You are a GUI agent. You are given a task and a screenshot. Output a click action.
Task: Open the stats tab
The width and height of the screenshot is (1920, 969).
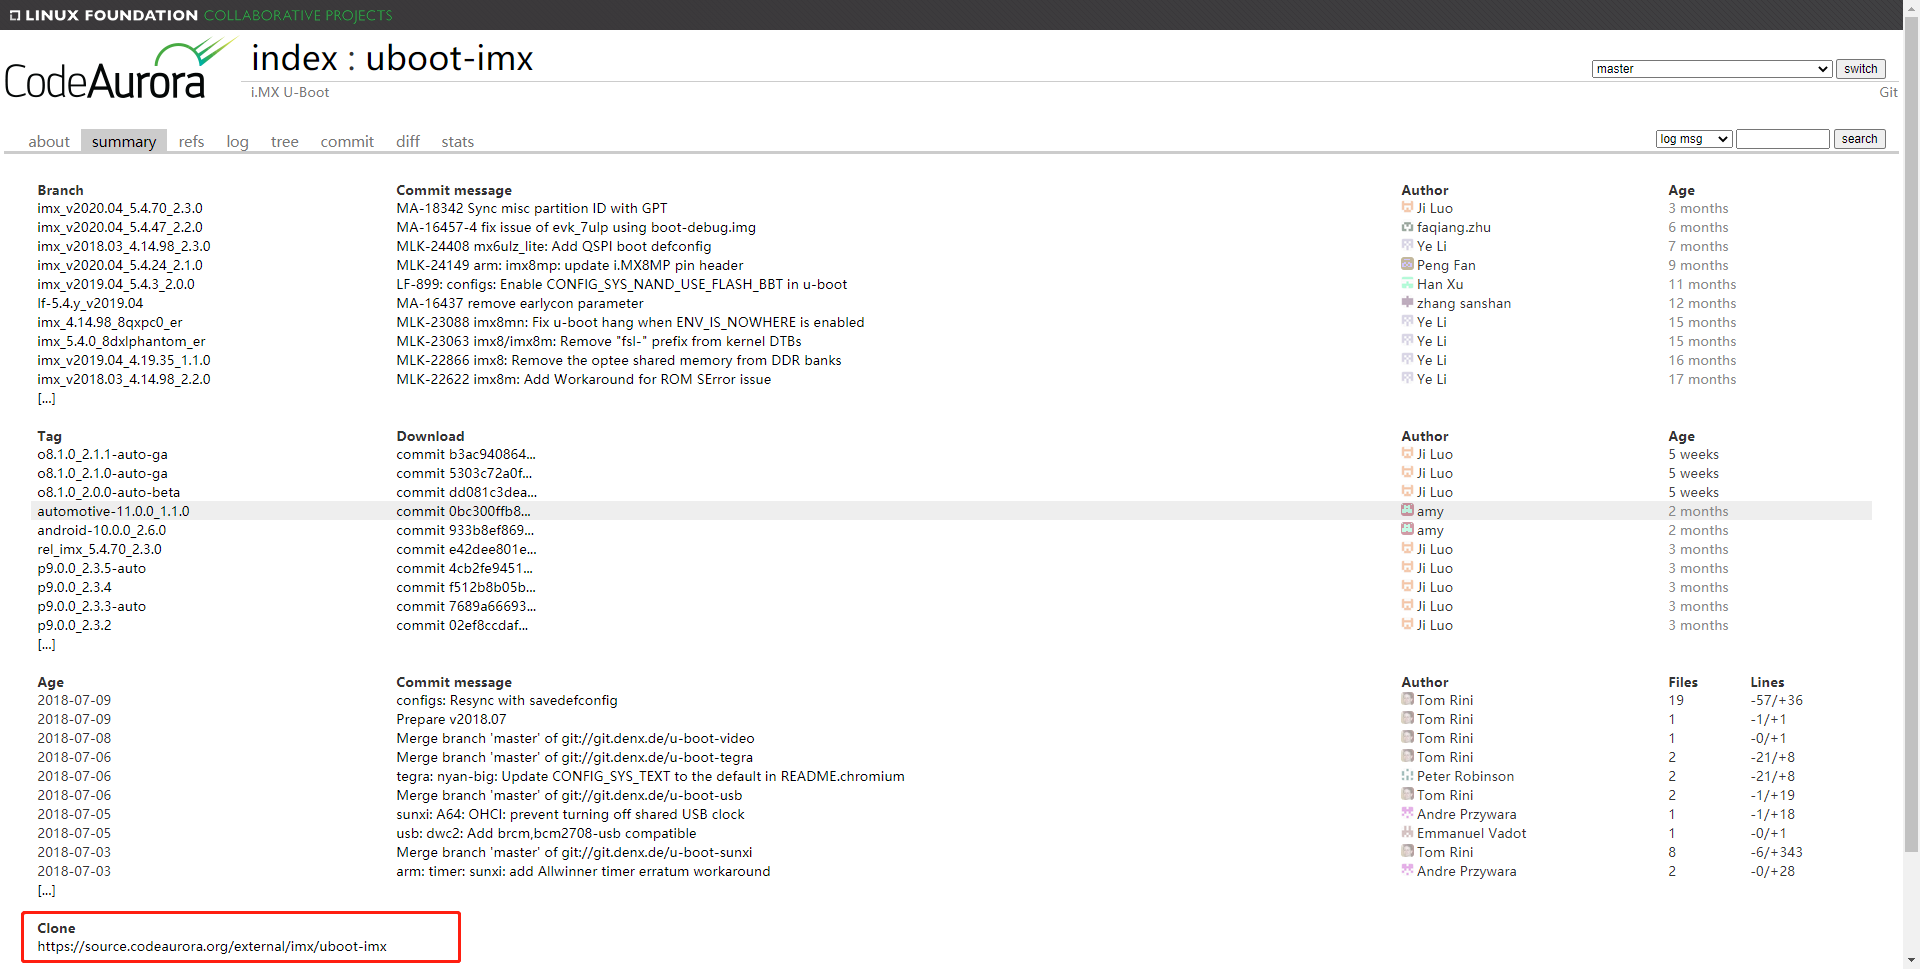pyautogui.click(x=457, y=141)
